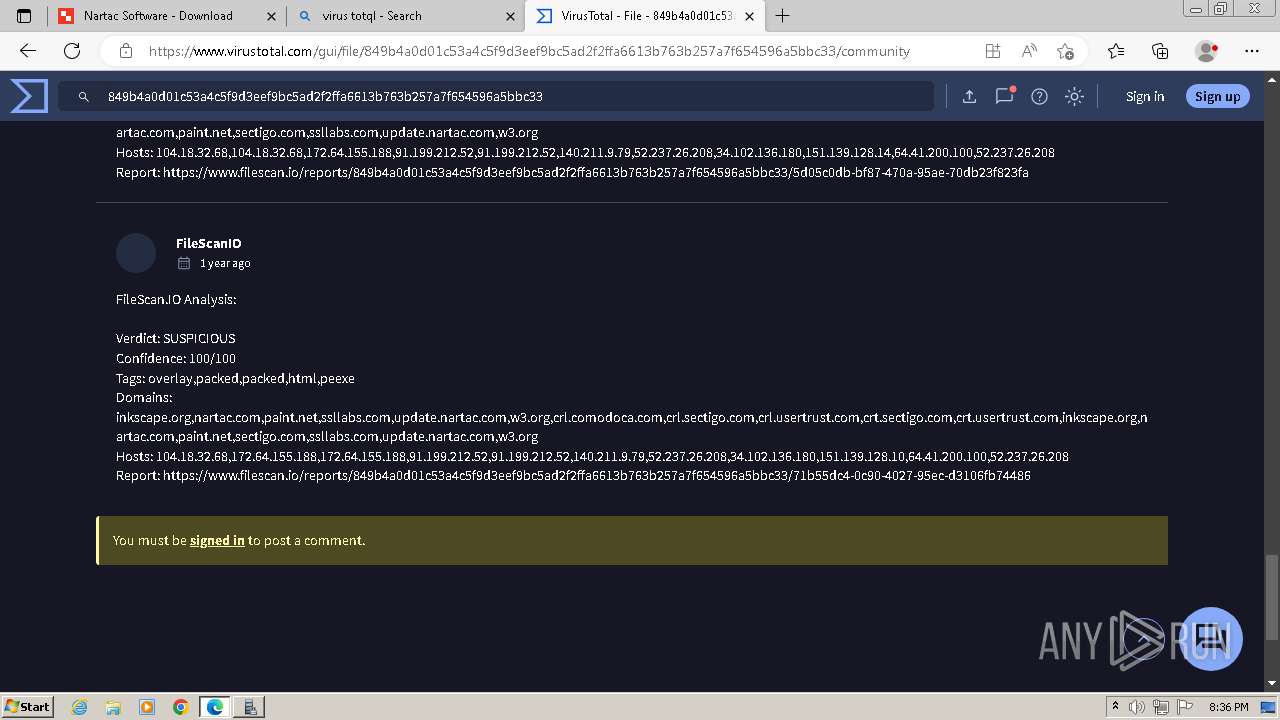Click the 8:36 PM taskbar clock
The width and height of the screenshot is (1280, 720).
point(1228,707)
